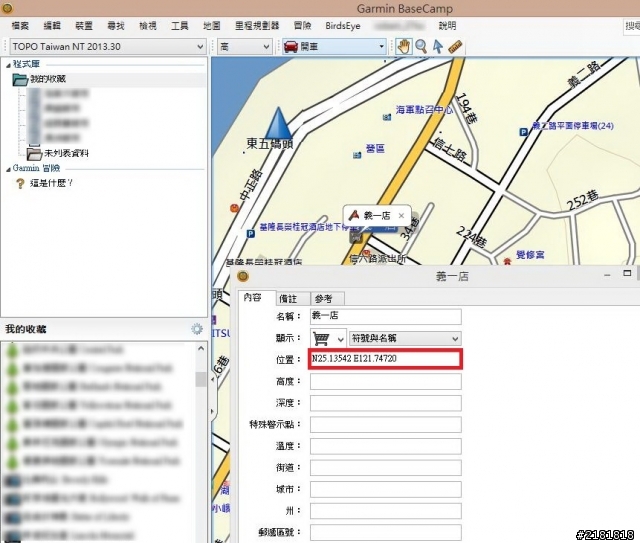Click the waypoint flag icon in 義一店 popup
Screen dimensions: 640x543
[353, 215]
